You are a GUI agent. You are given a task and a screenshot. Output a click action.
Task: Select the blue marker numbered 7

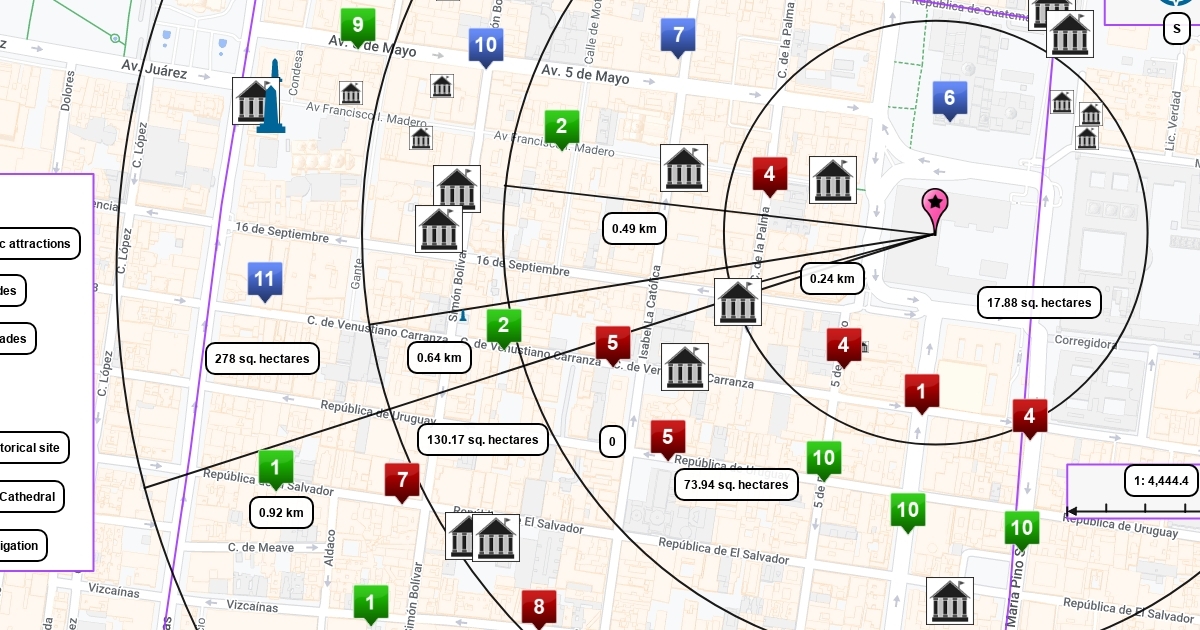click(x=678, y=37)
